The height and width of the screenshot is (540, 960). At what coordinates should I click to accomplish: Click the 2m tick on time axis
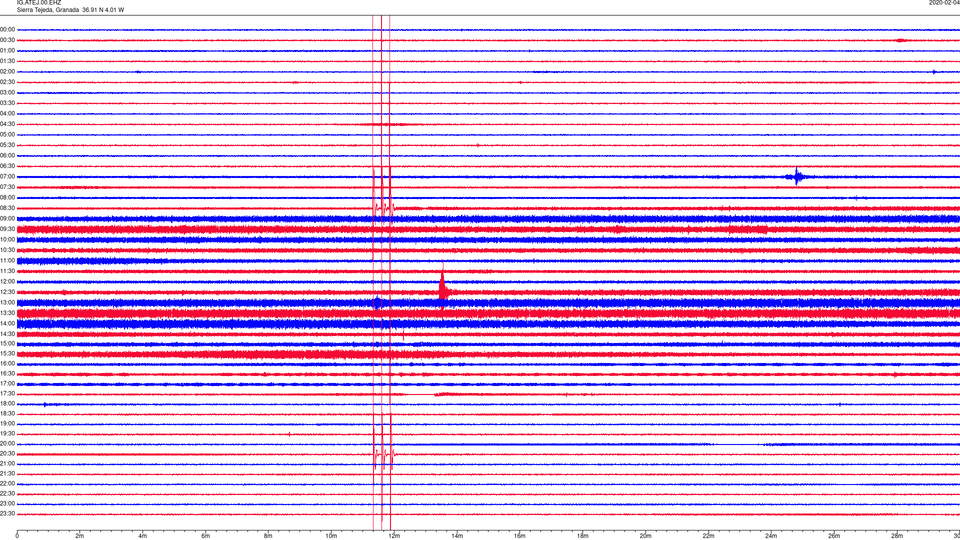80,536
